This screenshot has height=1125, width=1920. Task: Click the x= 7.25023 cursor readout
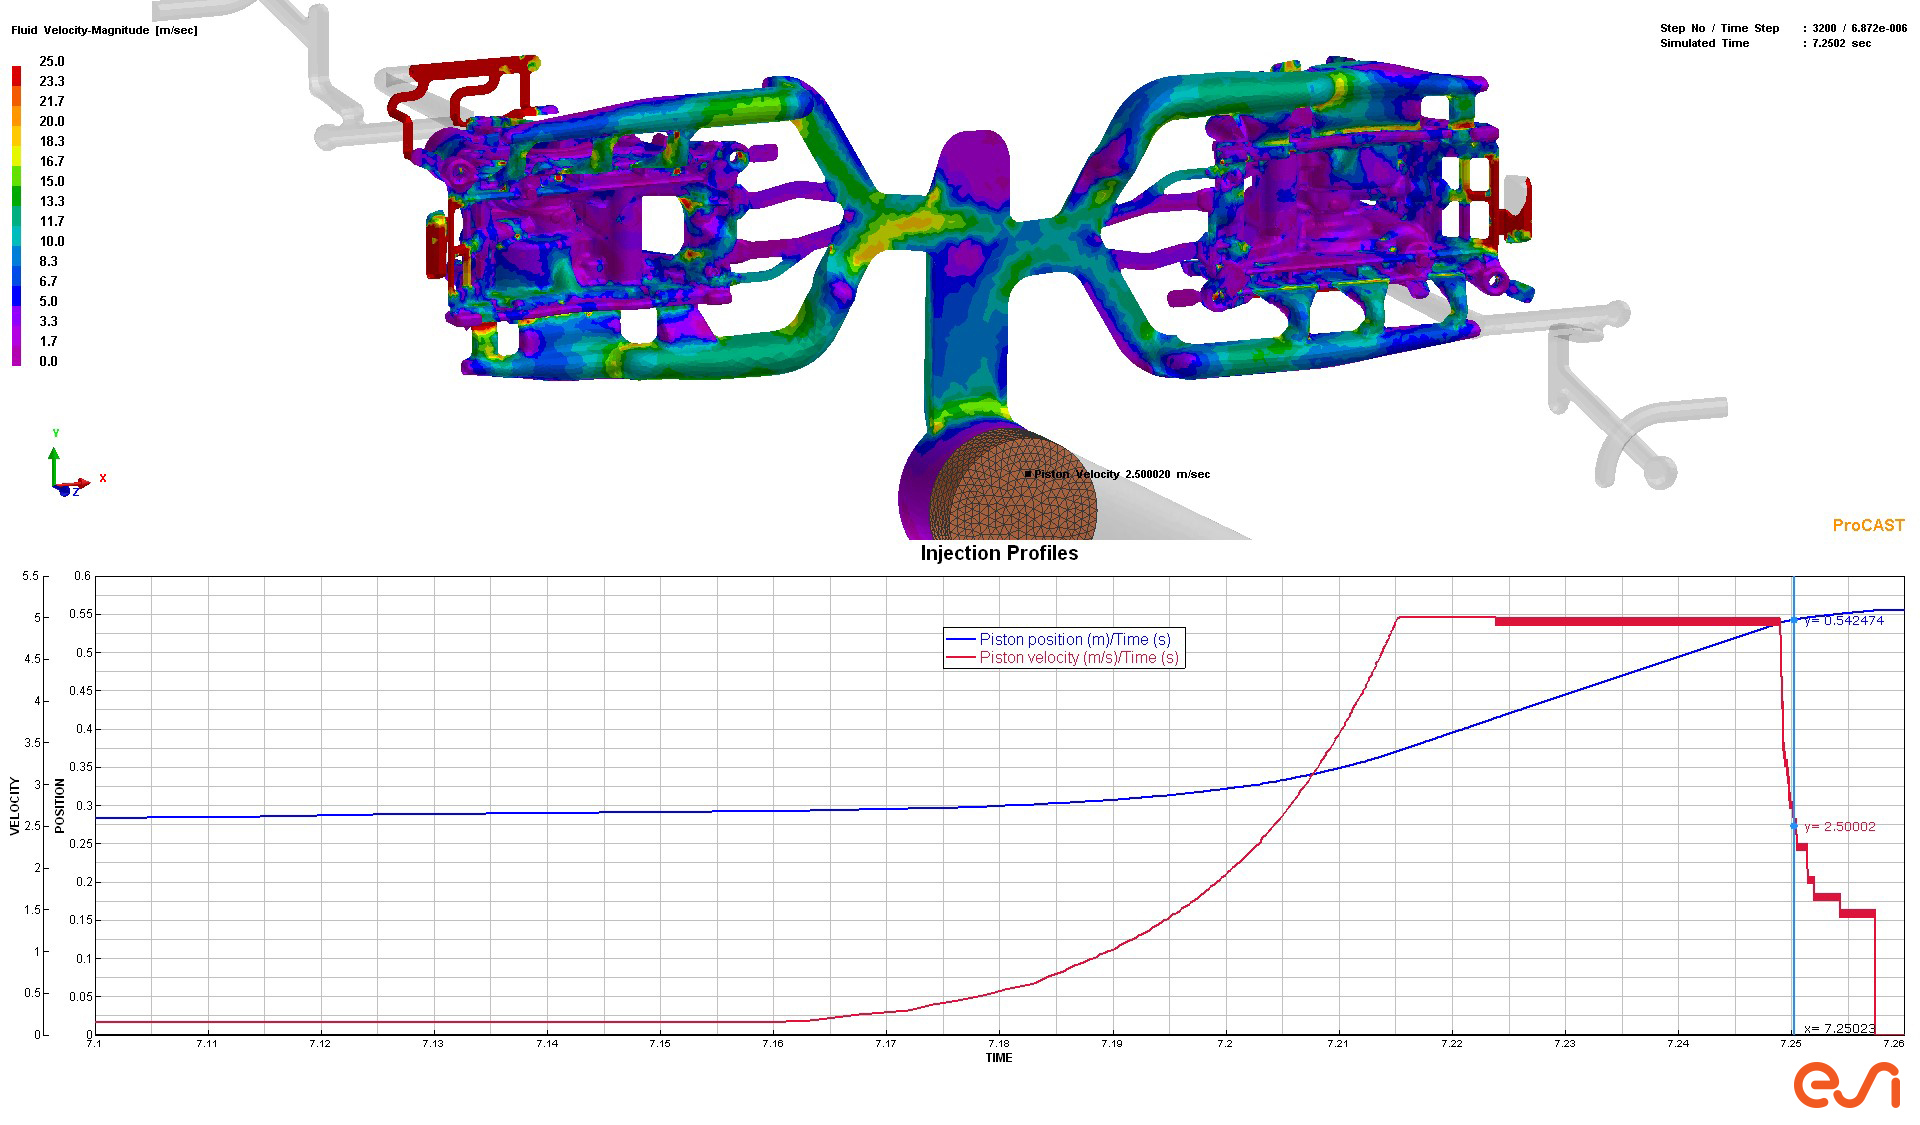click(1838, 1028)
